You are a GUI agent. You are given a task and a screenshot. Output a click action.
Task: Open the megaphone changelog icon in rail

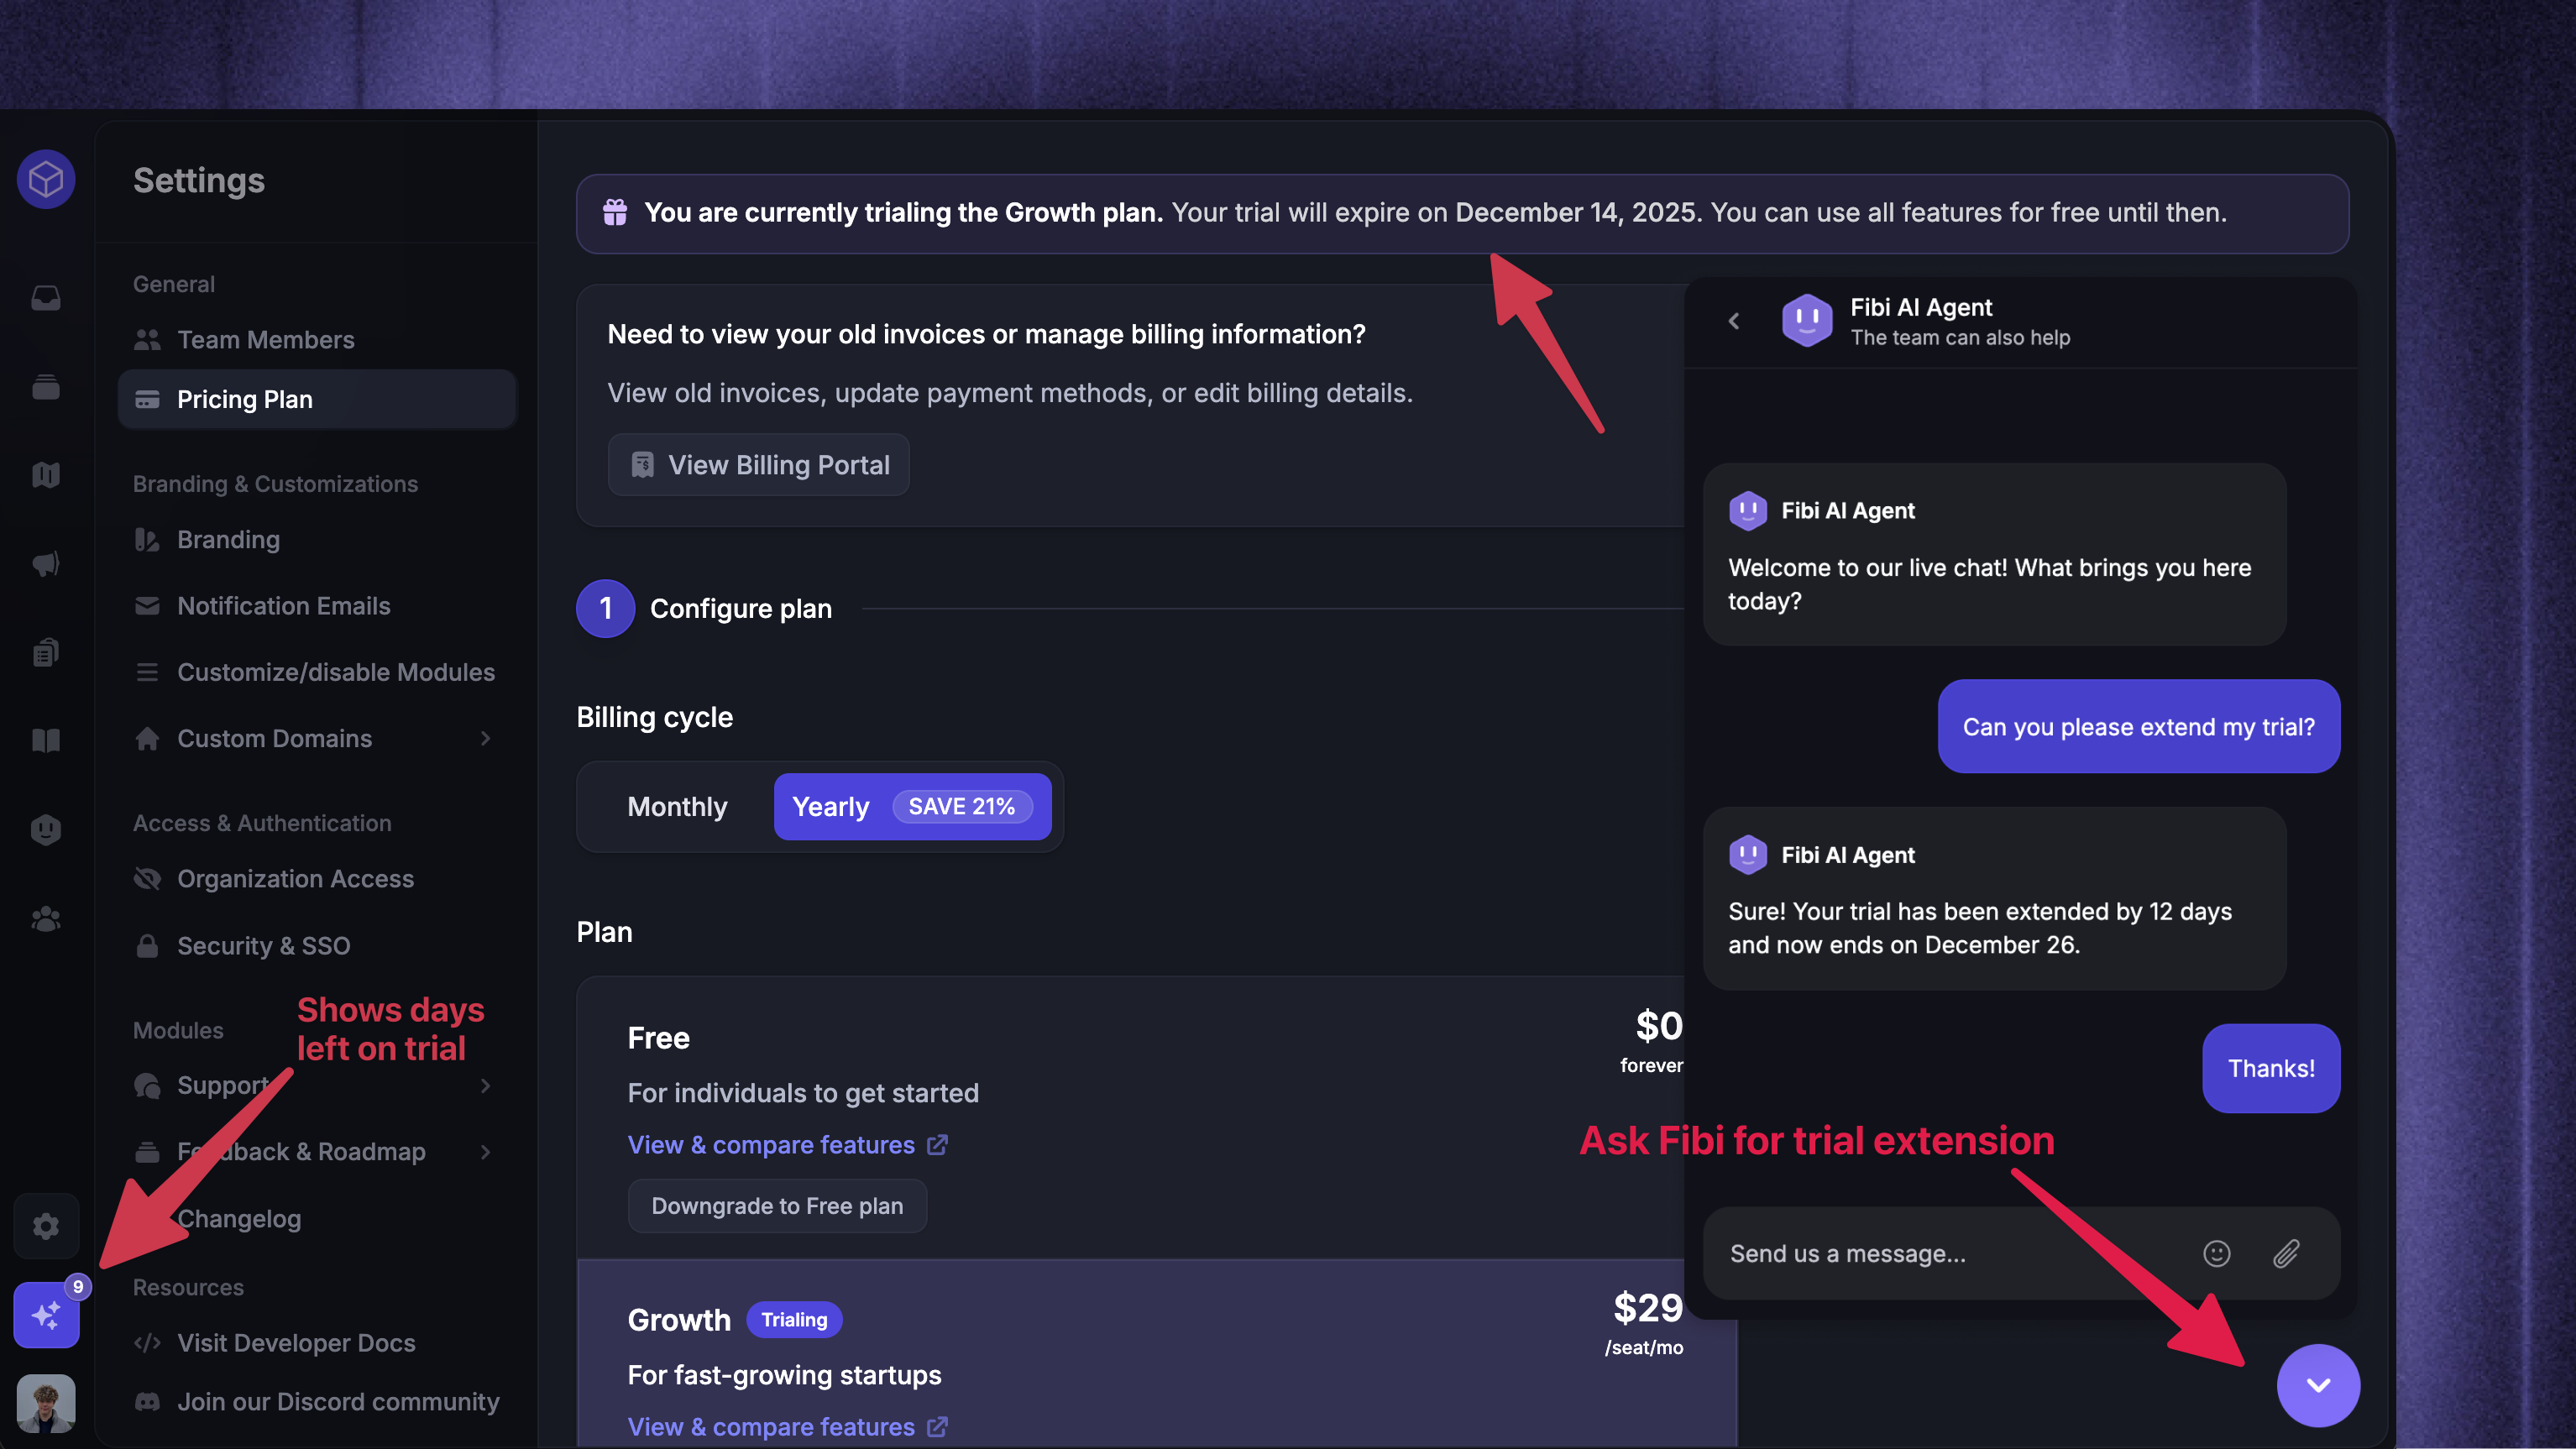[46, 563]
